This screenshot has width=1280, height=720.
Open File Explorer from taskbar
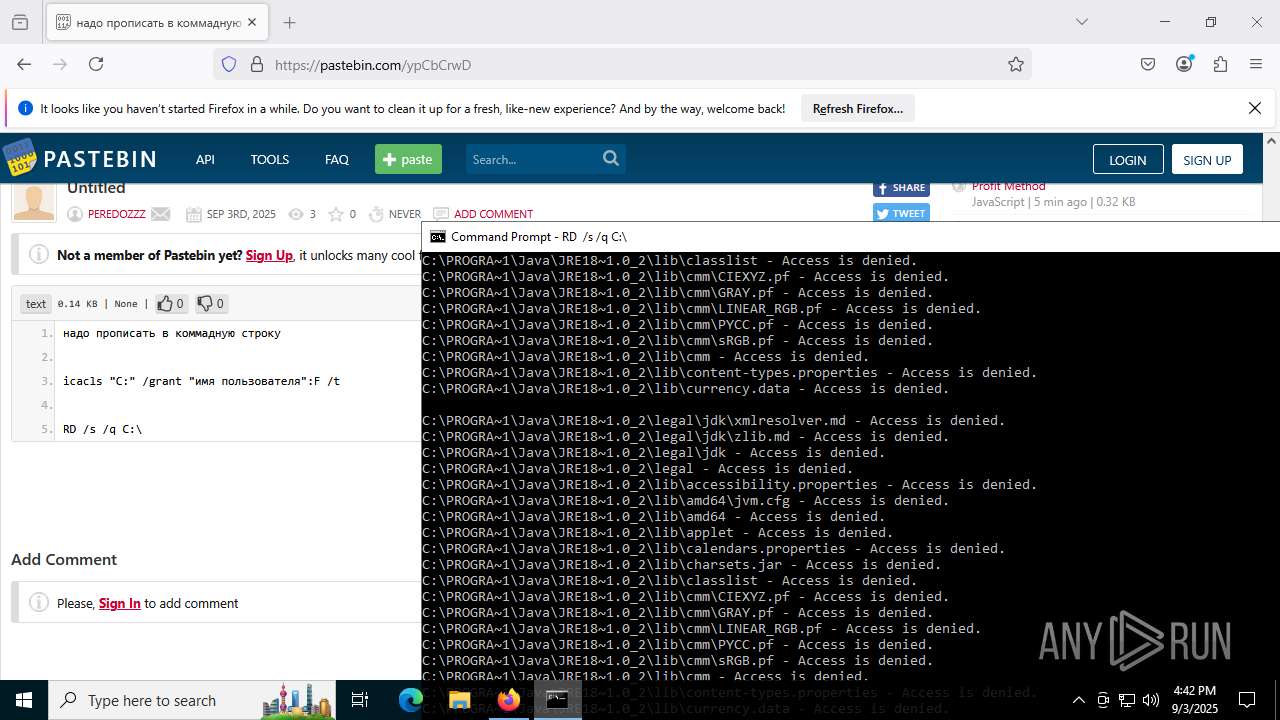459,700
